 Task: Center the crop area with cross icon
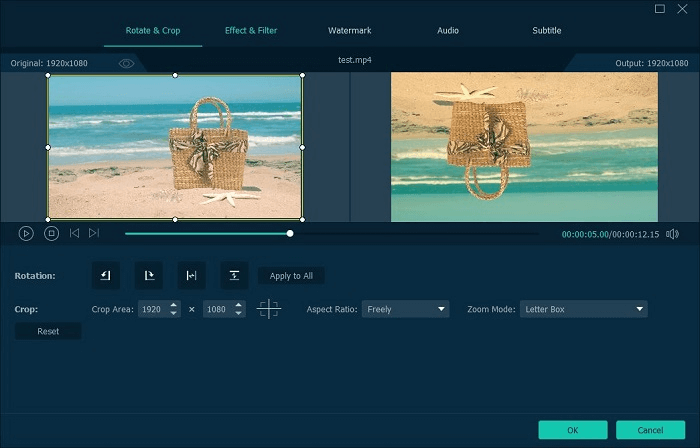click(269, 309)
